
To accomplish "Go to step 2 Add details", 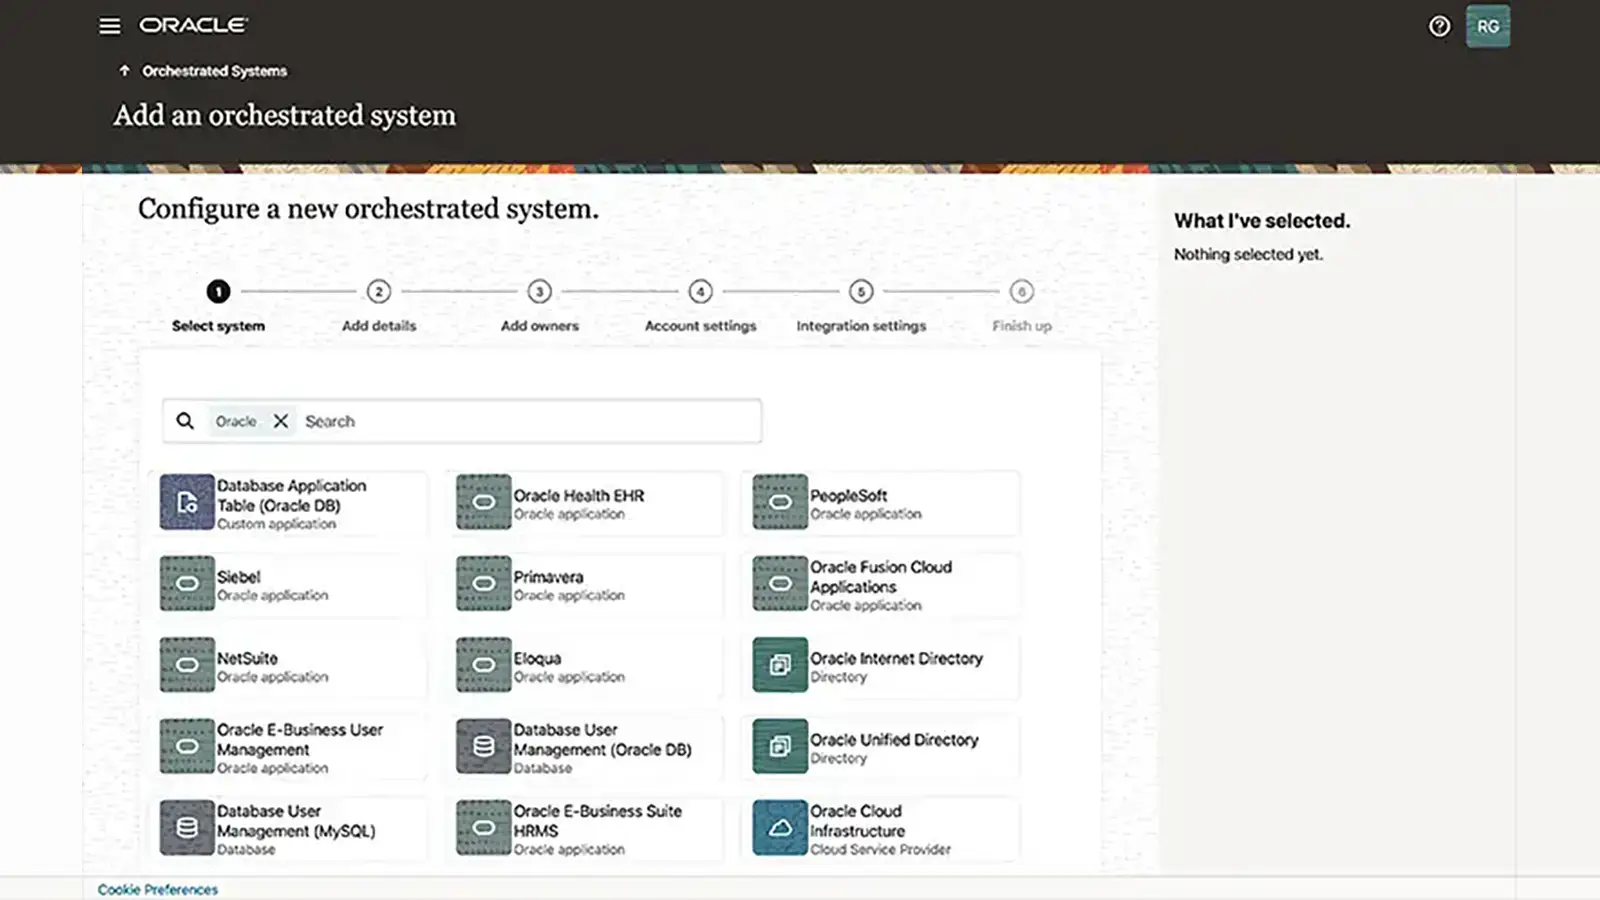I will pos(379,291).
